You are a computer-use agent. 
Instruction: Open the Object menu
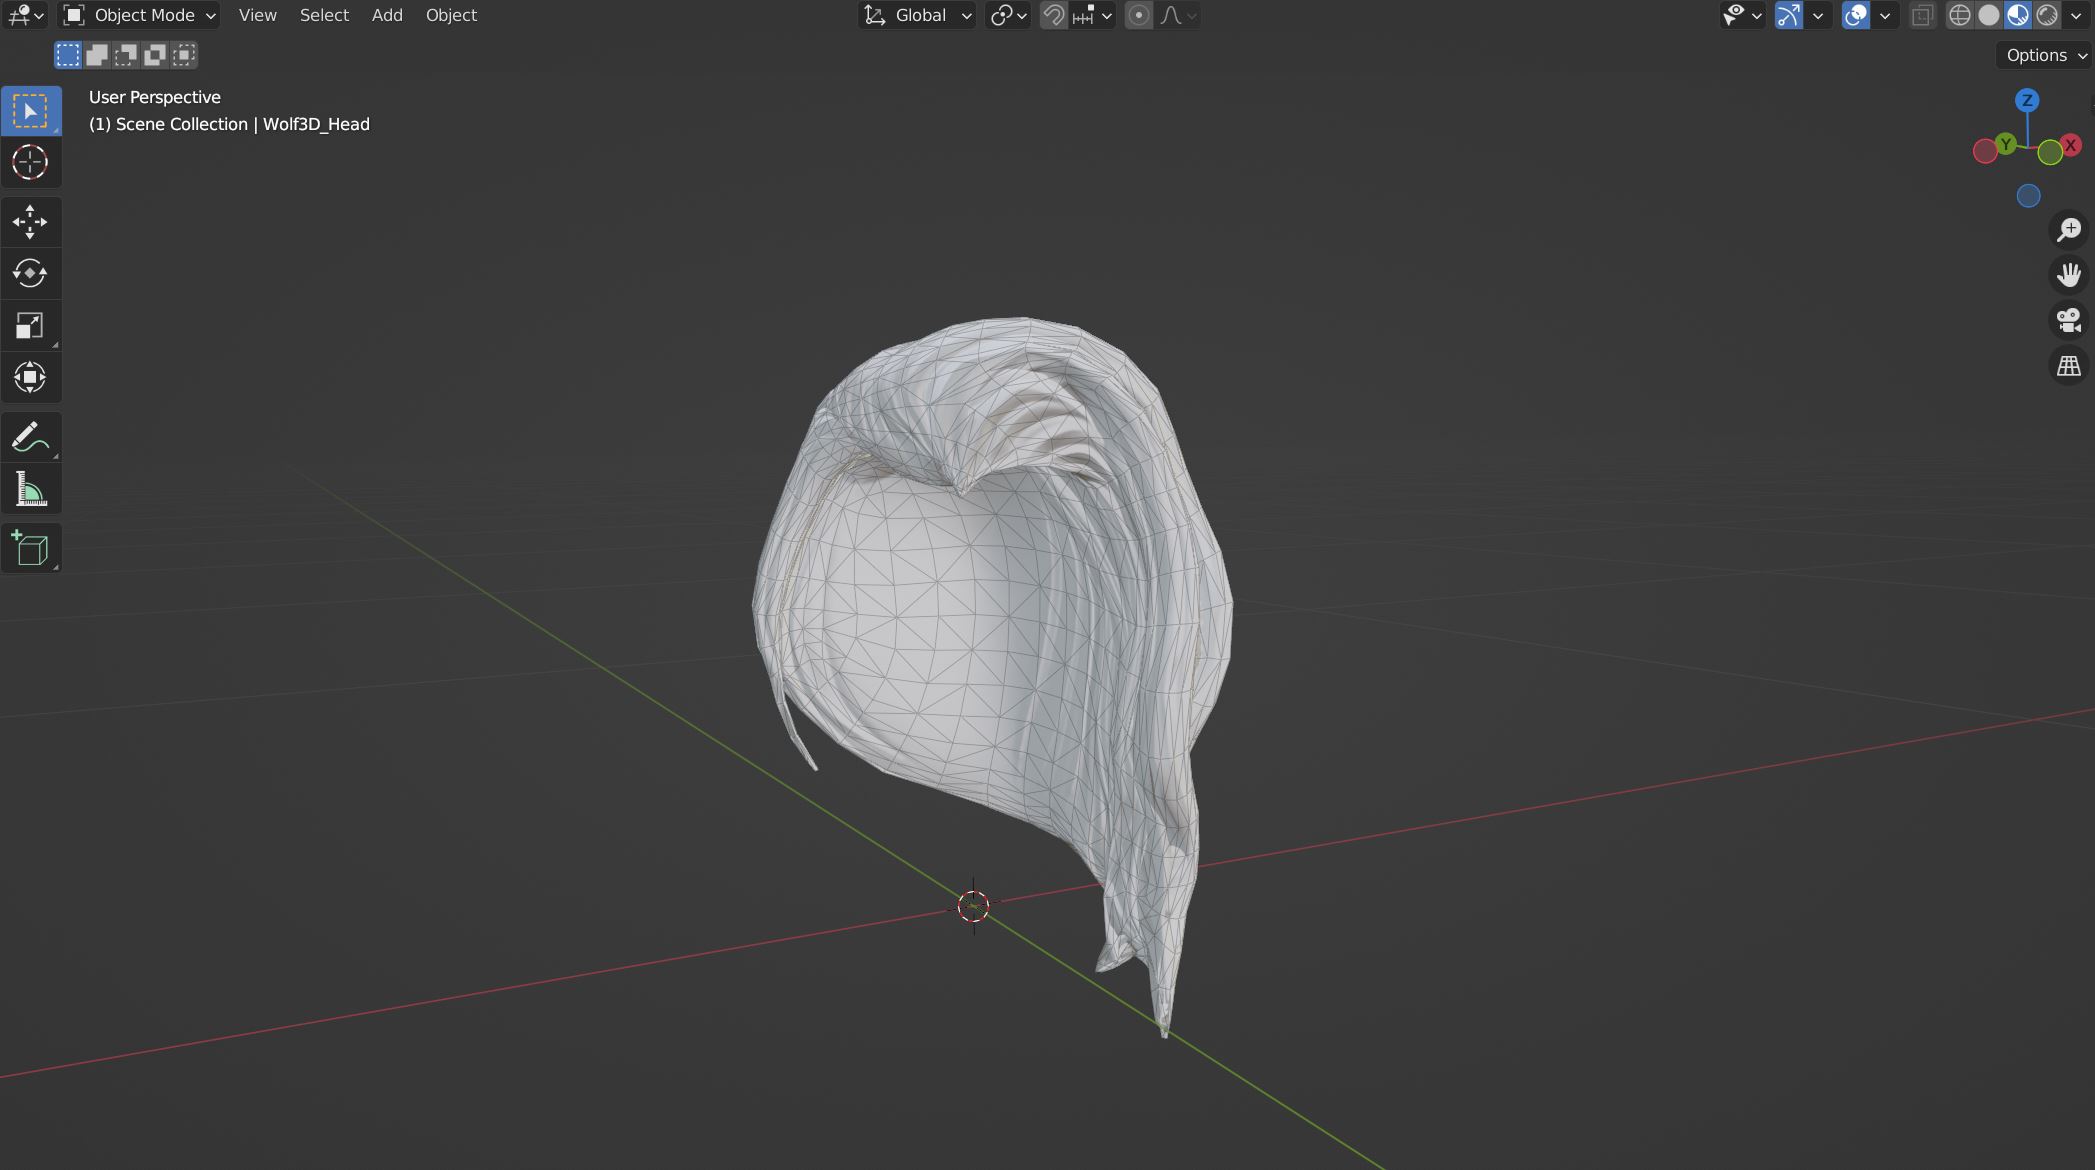click(451, 15)
